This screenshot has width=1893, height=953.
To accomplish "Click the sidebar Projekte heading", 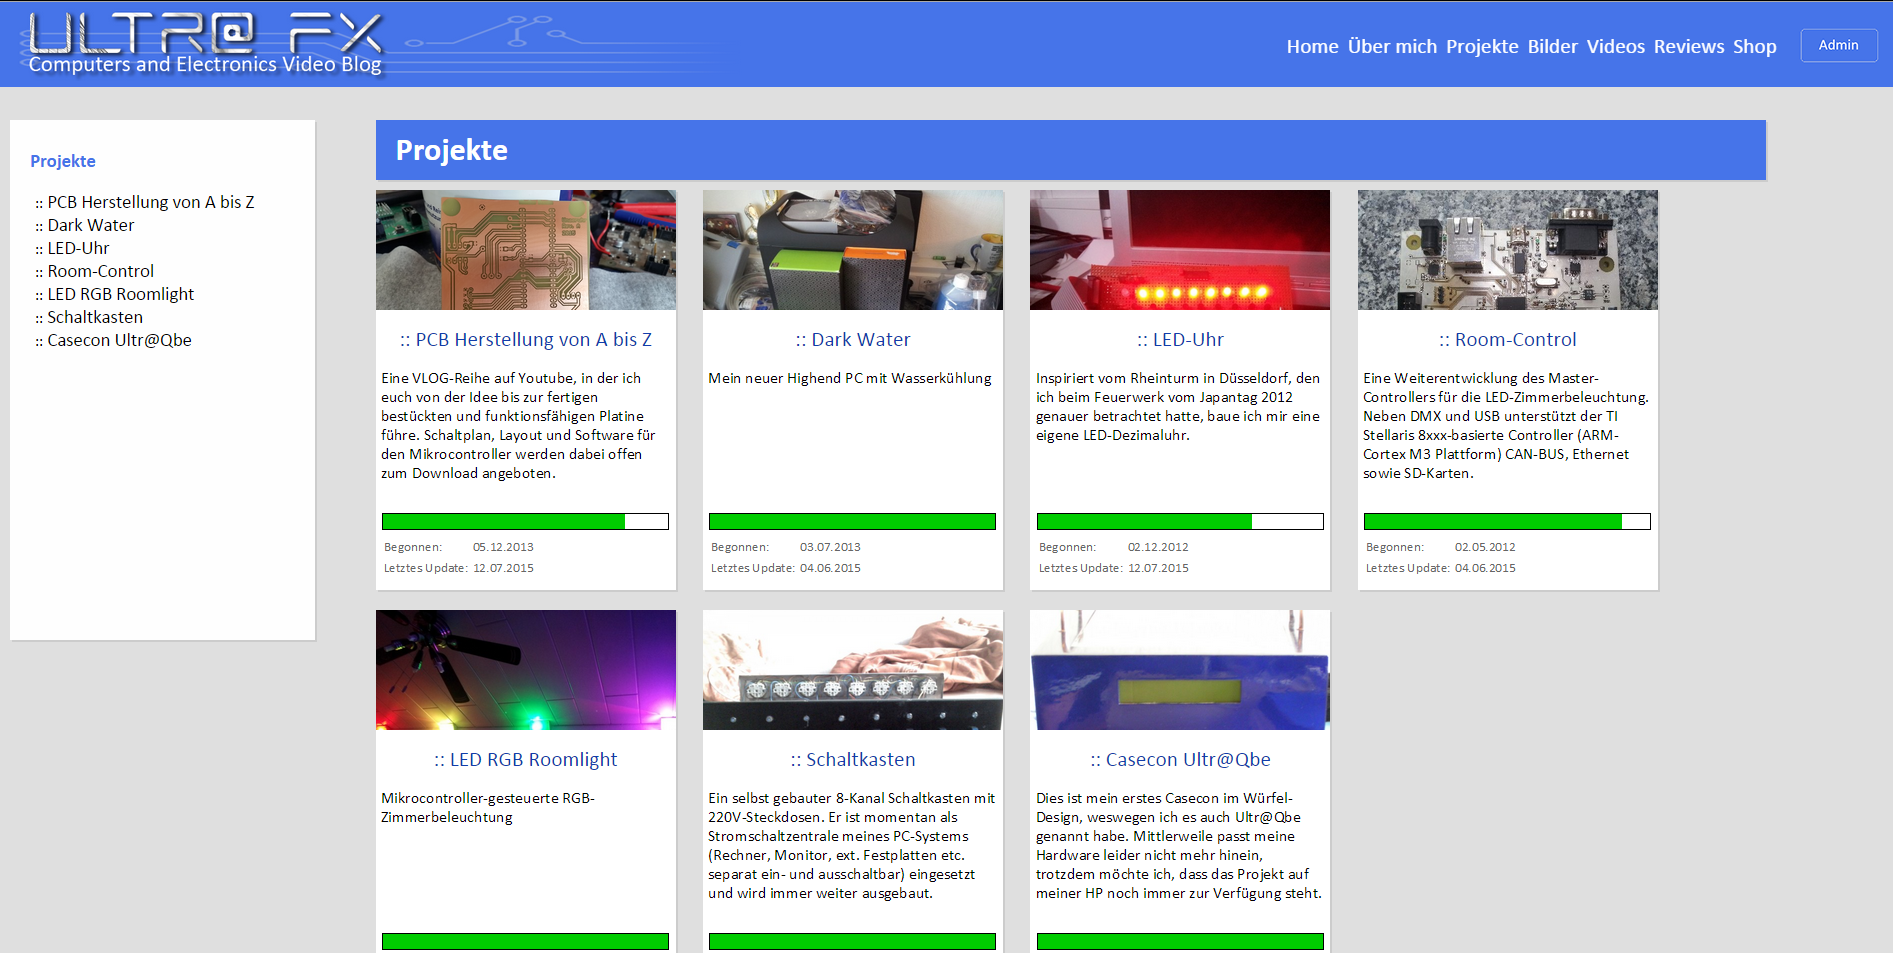I will [63, 161].
